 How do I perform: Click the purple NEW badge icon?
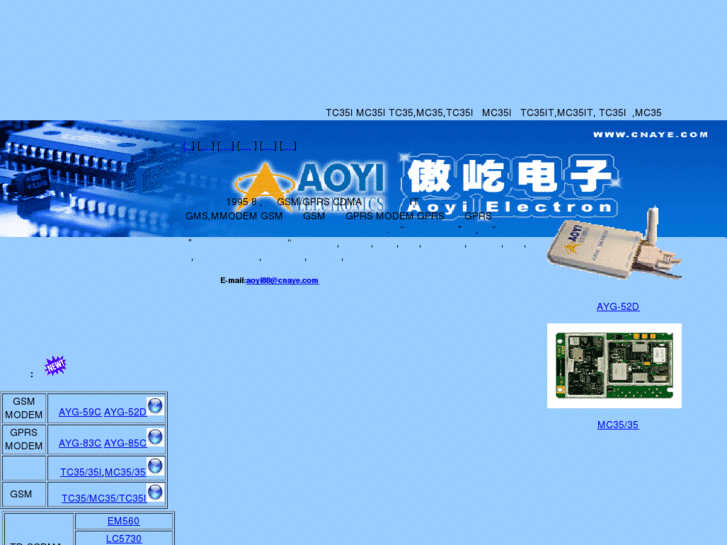click(x=55, y=365)
